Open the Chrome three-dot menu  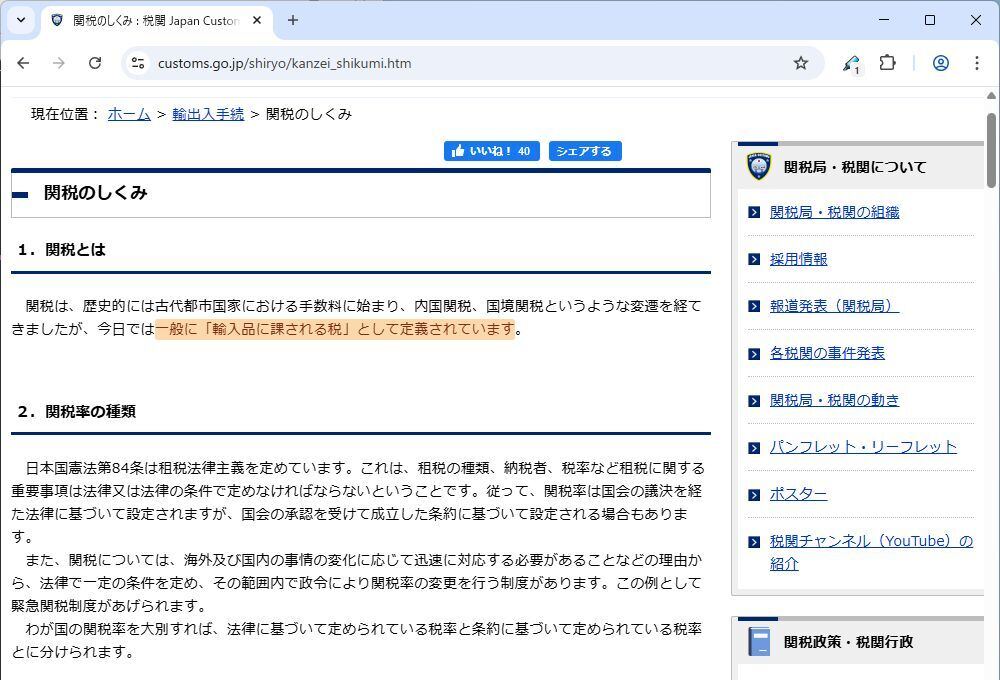tap(976, 63)
